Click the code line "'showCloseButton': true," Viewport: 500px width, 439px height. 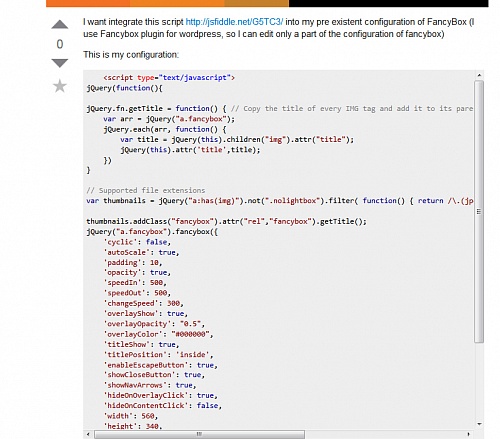[154, 375]
